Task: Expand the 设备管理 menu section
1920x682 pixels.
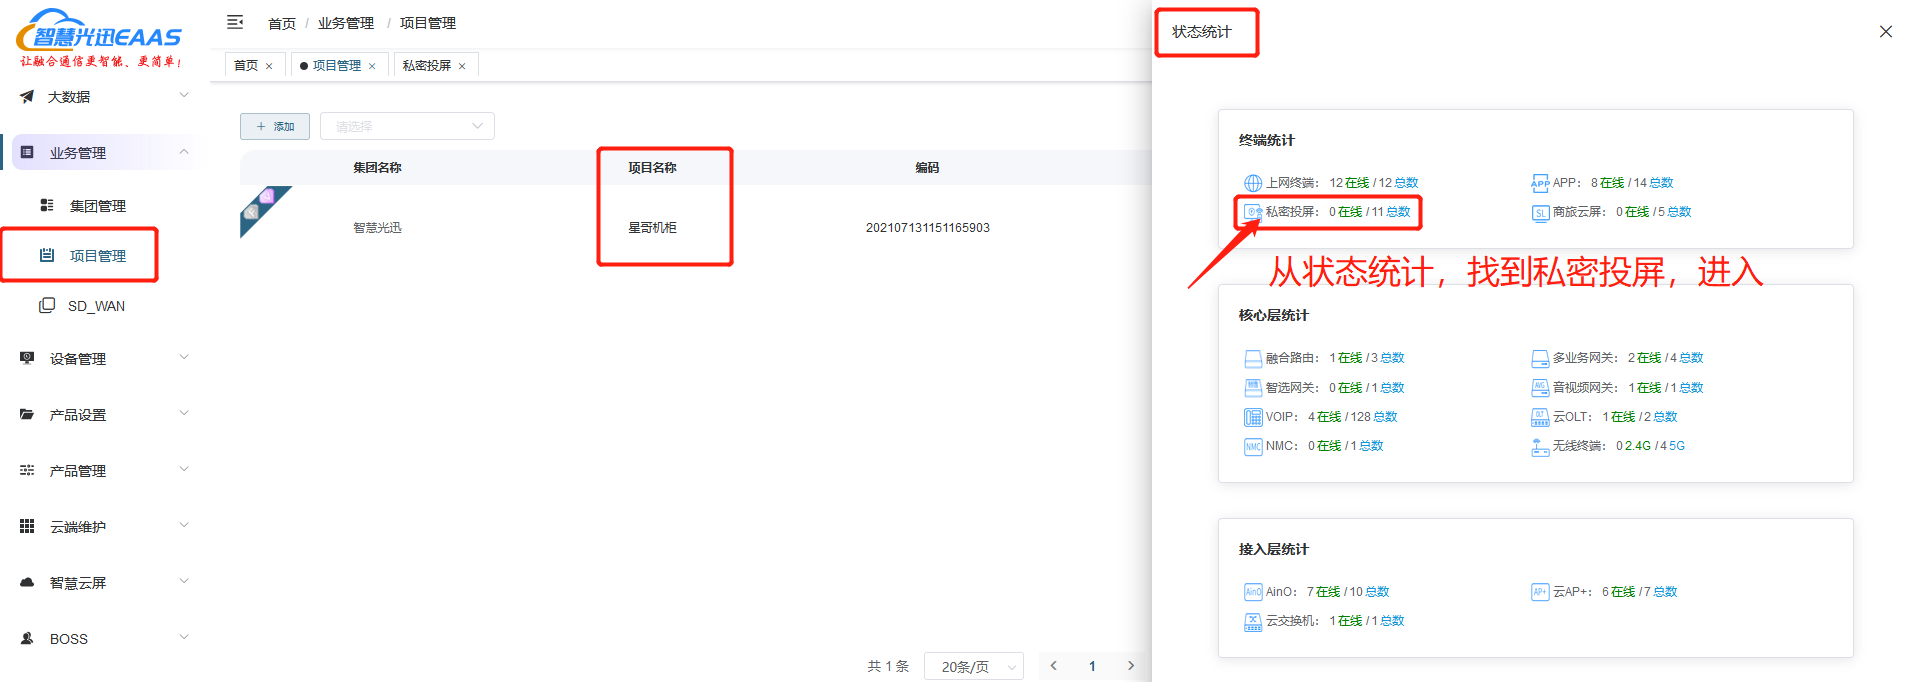Action: click(x=100, y=359)
